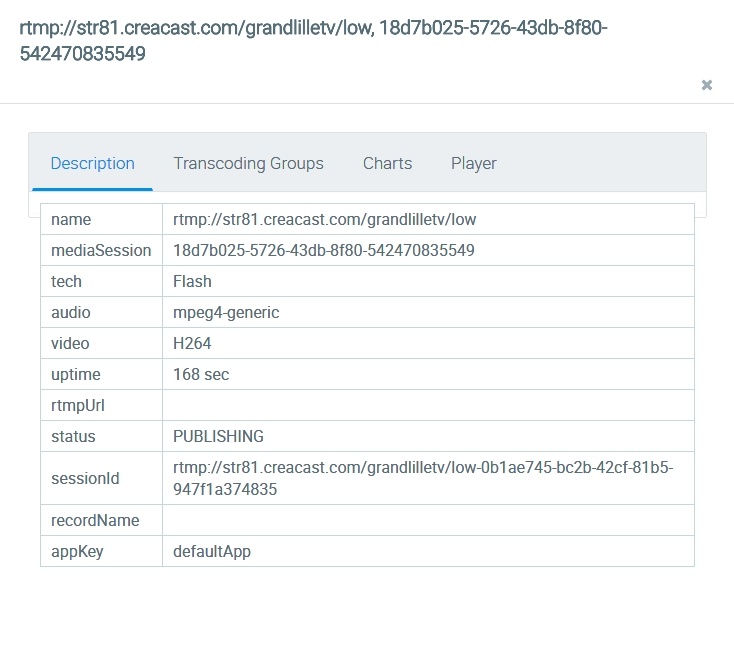734x657 pixels.
Task: Click the mediaSession row label
Action: [x=101, y=250]
